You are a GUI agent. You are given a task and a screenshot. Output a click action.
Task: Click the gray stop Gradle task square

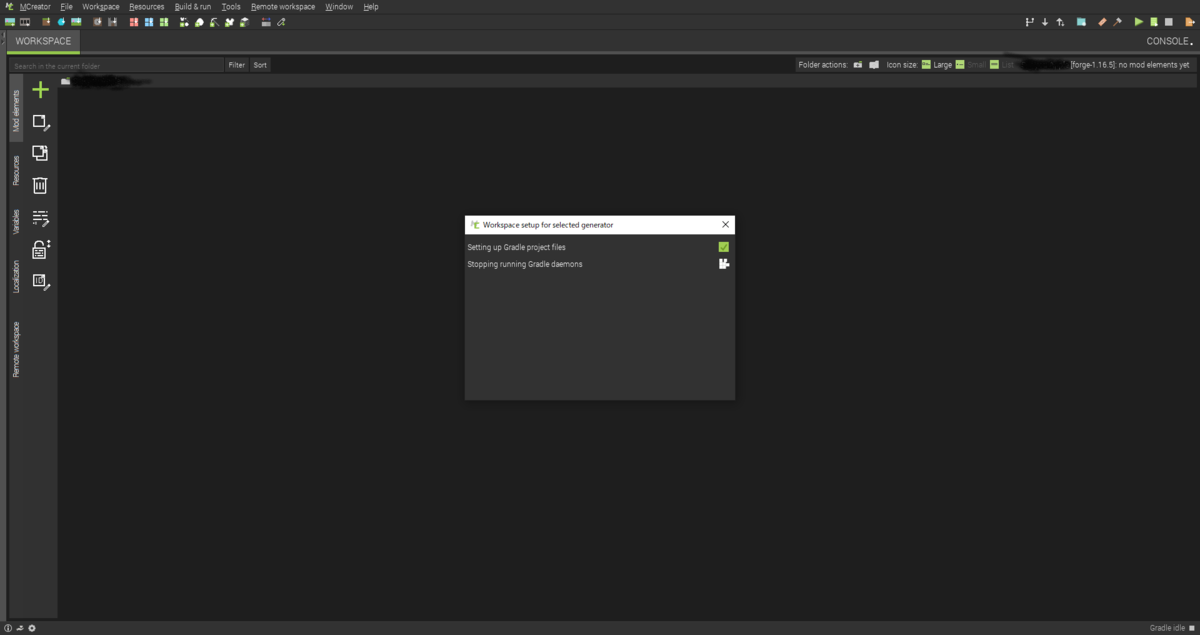click(1168, 22)
